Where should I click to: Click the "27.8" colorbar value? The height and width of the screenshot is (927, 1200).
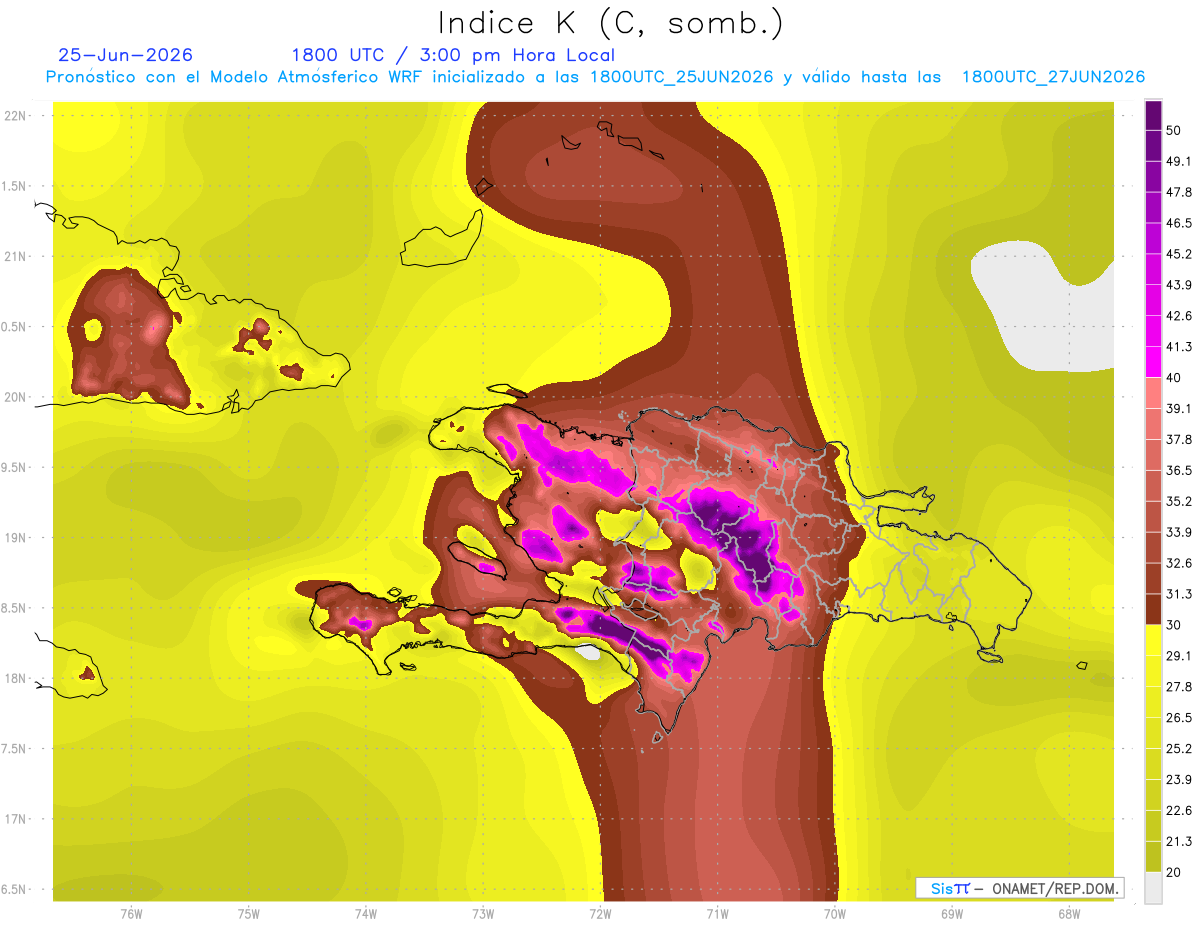1179,687
